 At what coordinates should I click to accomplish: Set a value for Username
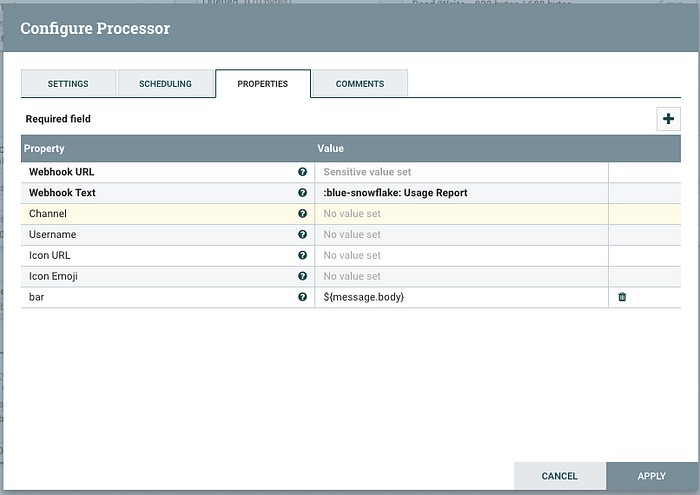[x=461, y=234]
